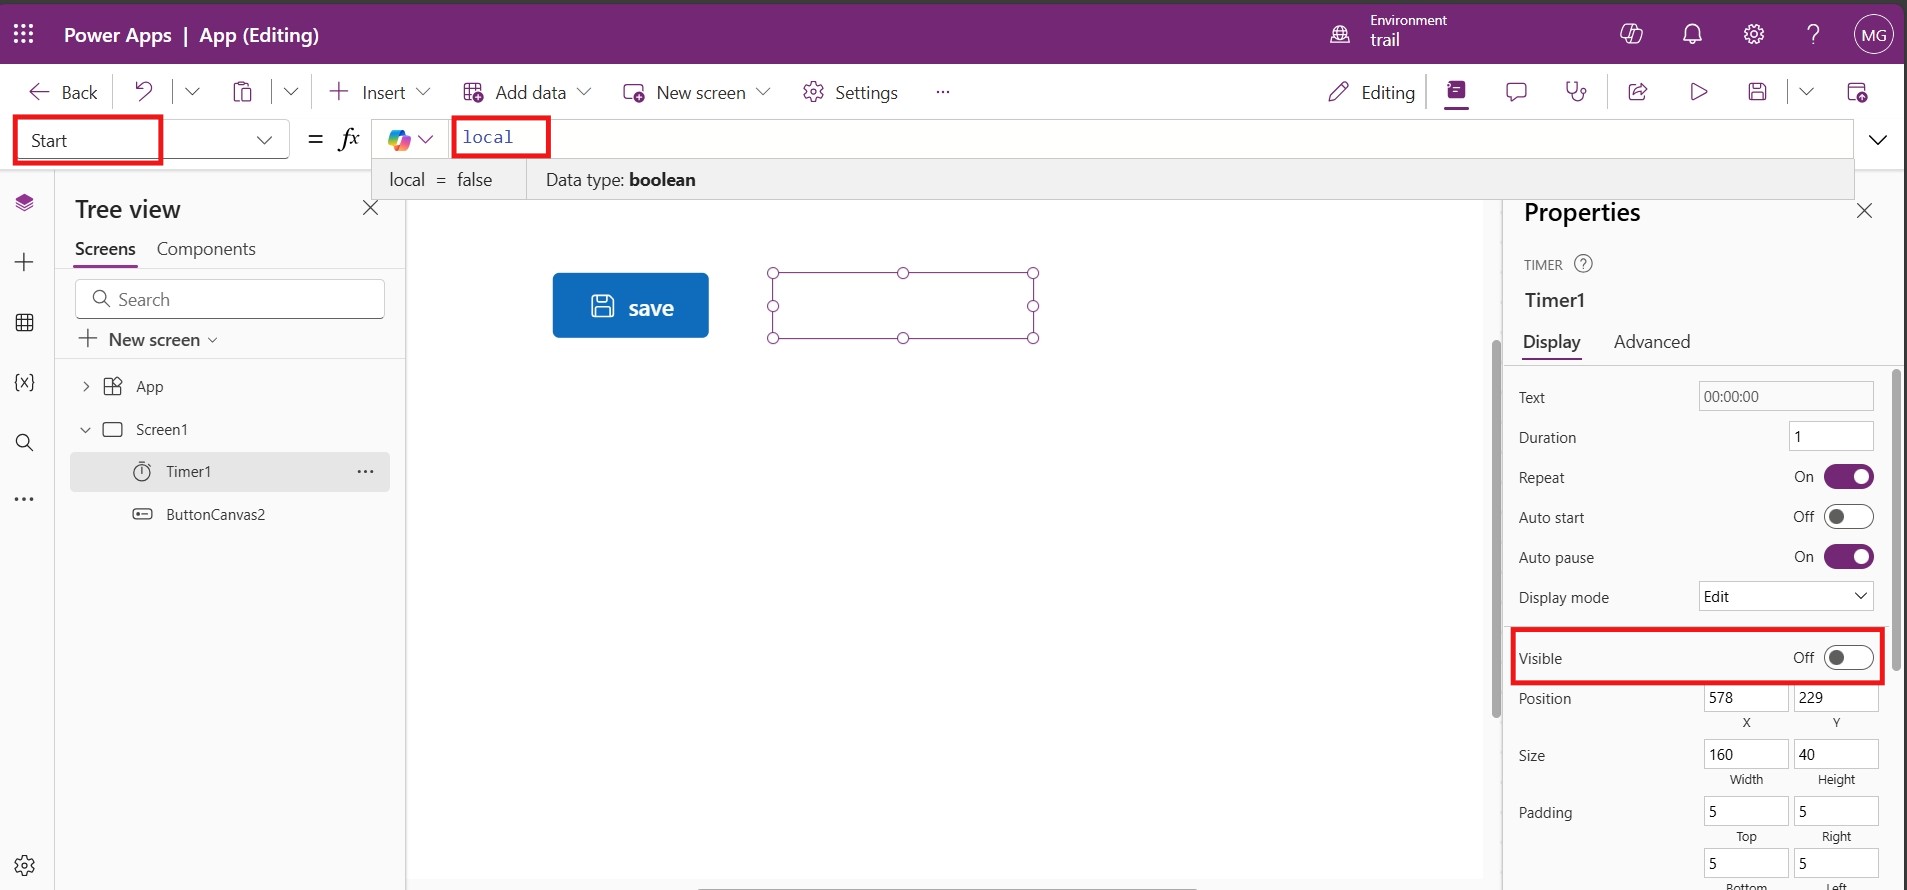Open the Copilot icon in header
The height and width of the screenshot is (890, 1907).
pyautogui.click(x=1631, y=34)
